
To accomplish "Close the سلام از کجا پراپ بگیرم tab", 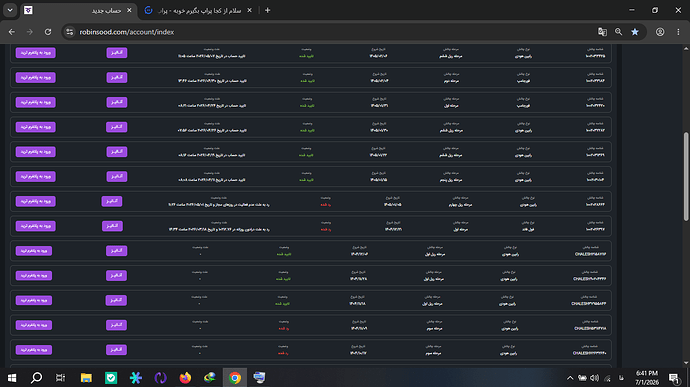I will click(250, 10).
